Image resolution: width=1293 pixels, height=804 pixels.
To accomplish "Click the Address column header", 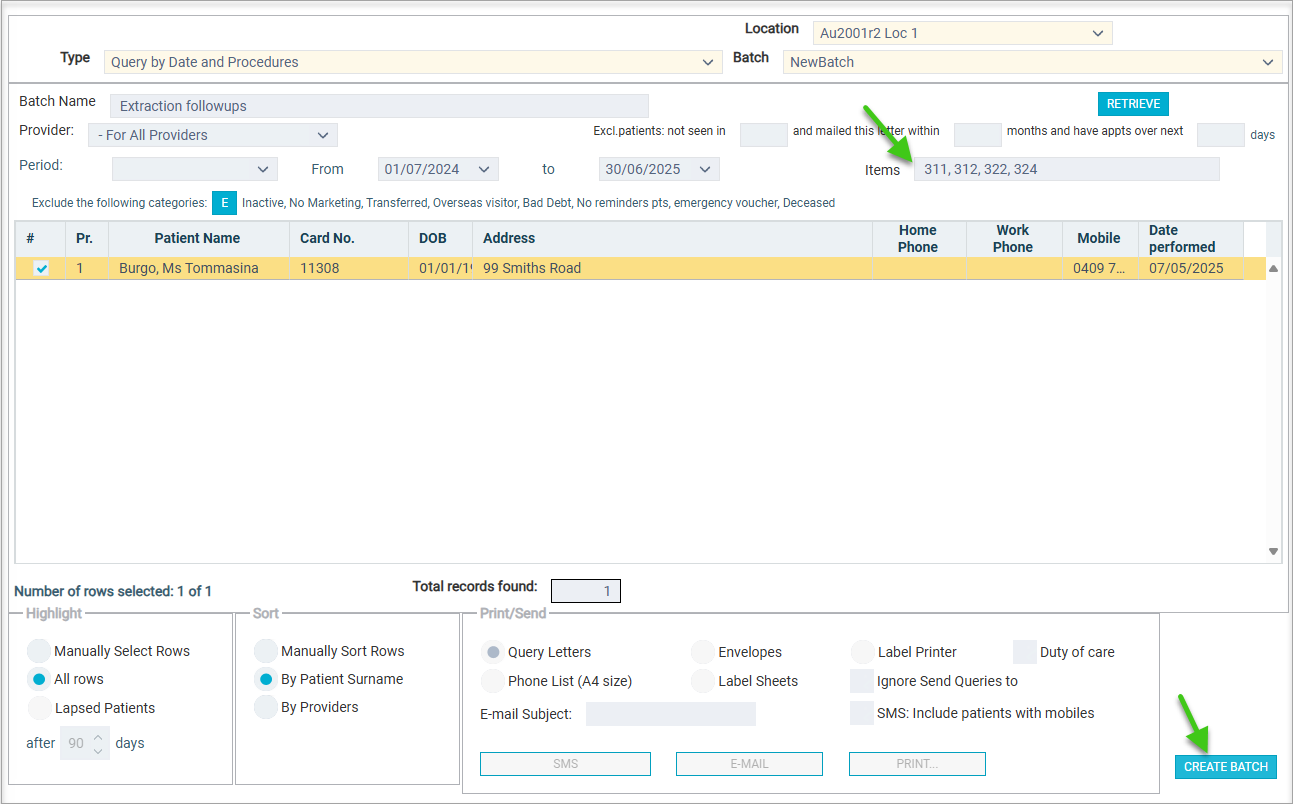I will click(672, 238).
